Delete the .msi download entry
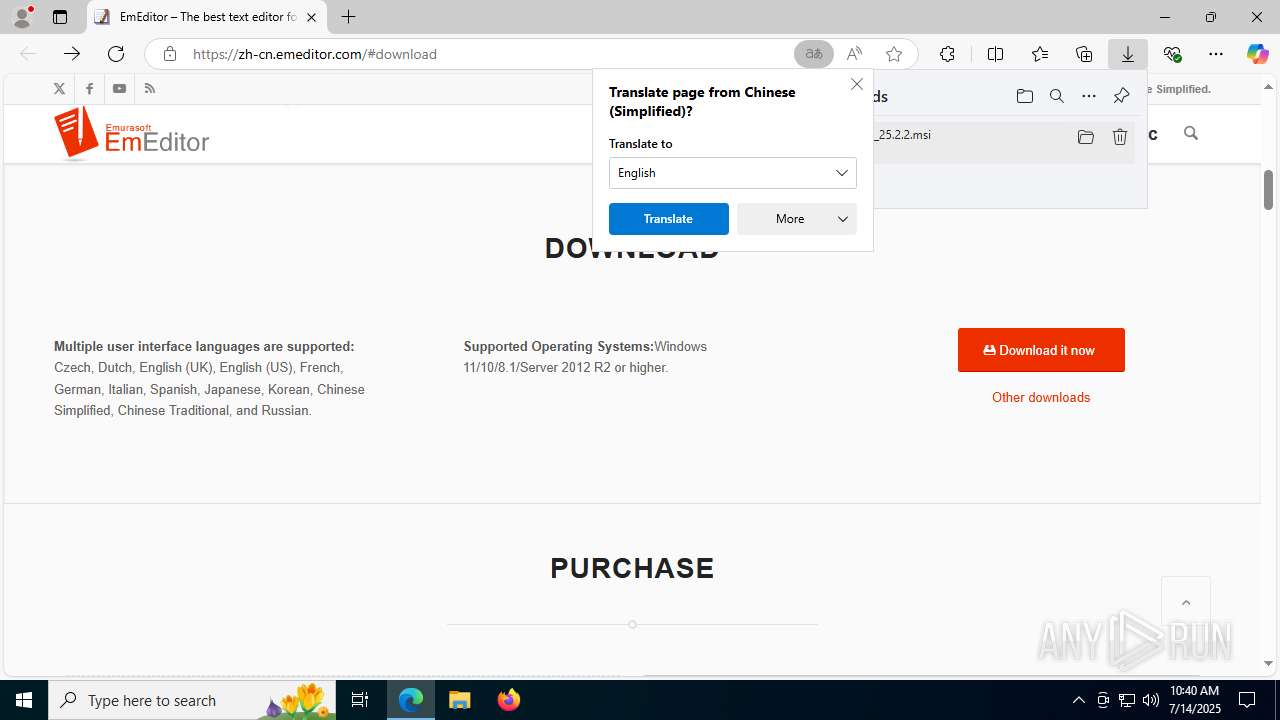Viewport: 1280px width, 720px height. tap(1120, 137)
